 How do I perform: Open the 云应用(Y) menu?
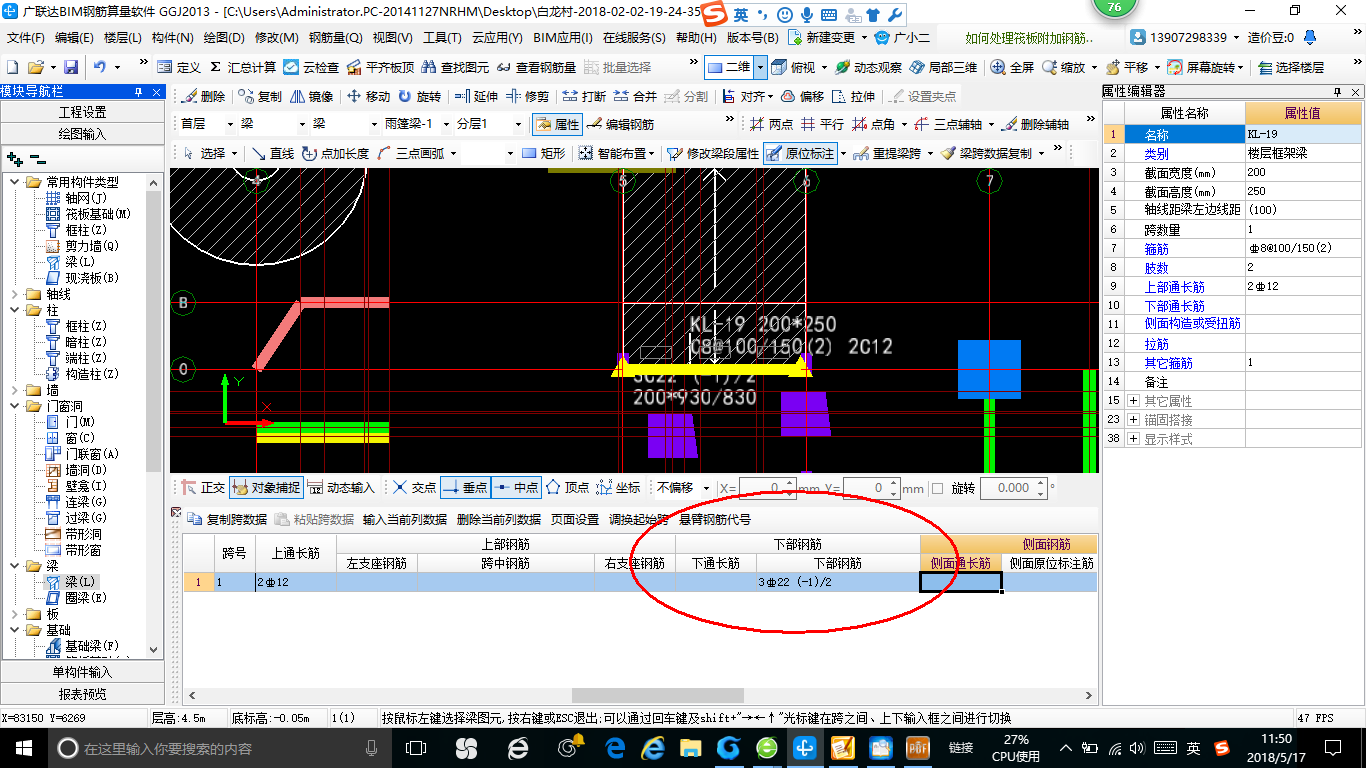coord(497,37)
